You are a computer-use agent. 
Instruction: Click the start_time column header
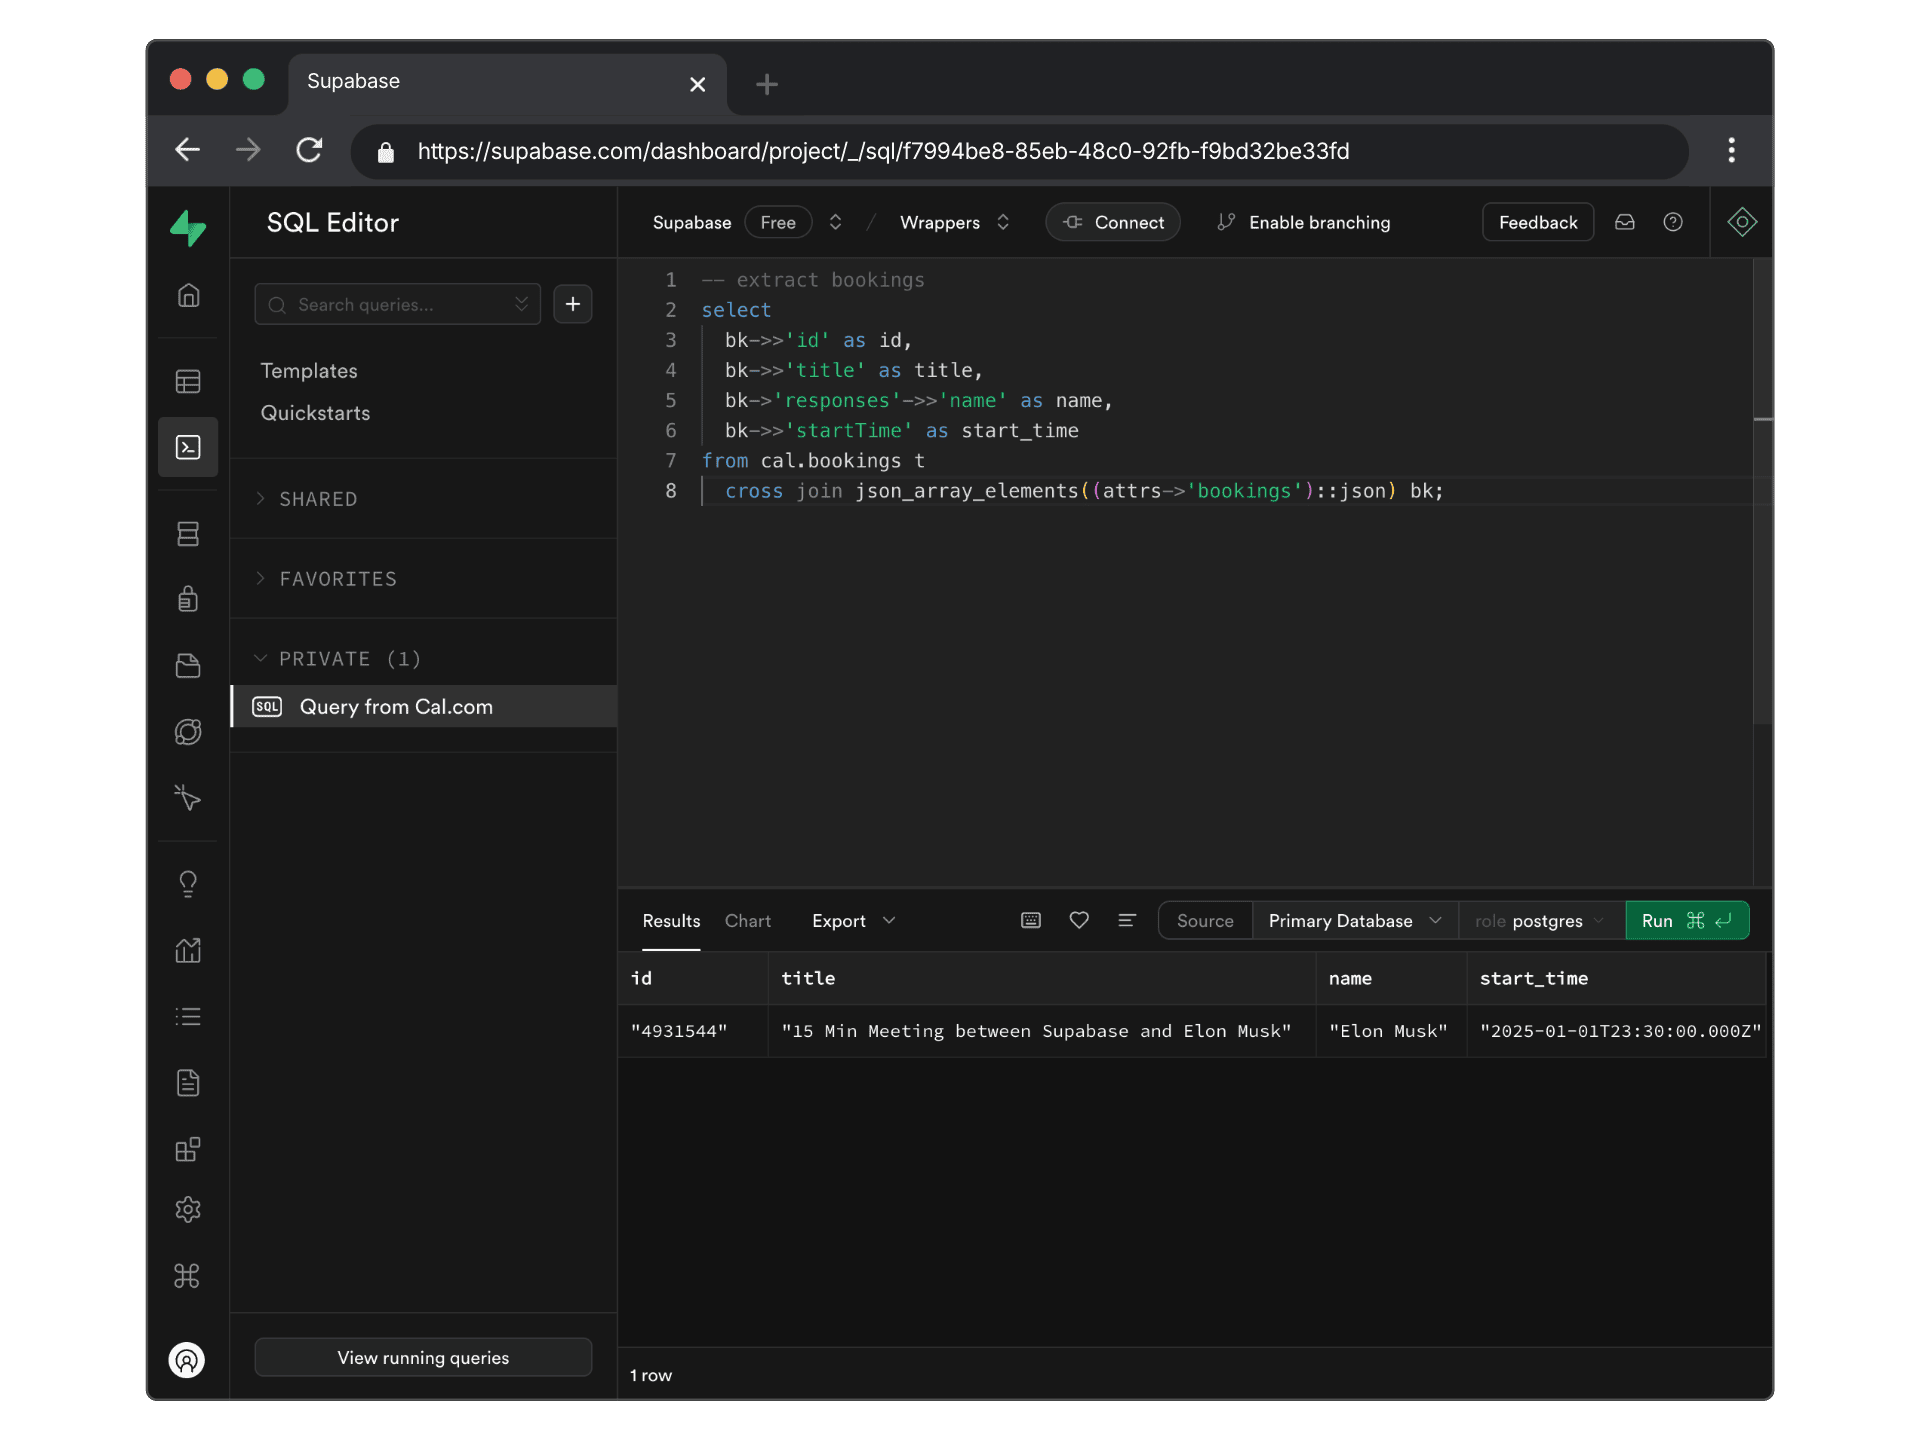pos(1617,978)
